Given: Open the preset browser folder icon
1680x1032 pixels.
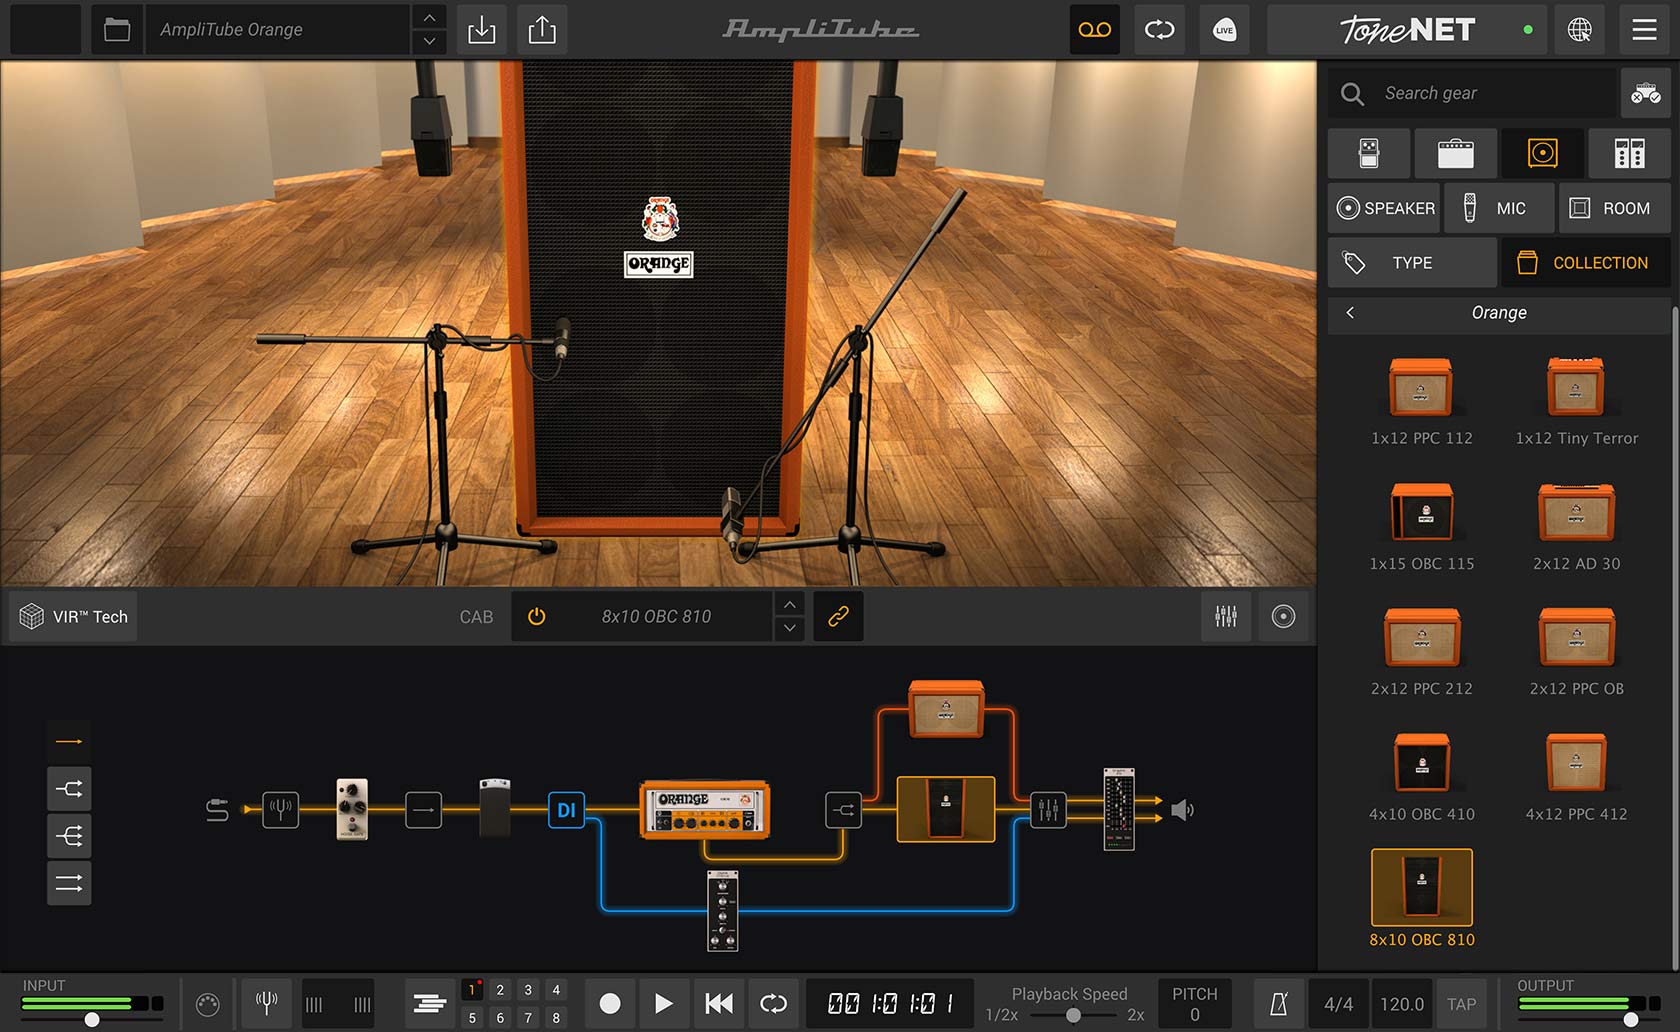Looking at the screenshot, I should (x=117, y=30).
